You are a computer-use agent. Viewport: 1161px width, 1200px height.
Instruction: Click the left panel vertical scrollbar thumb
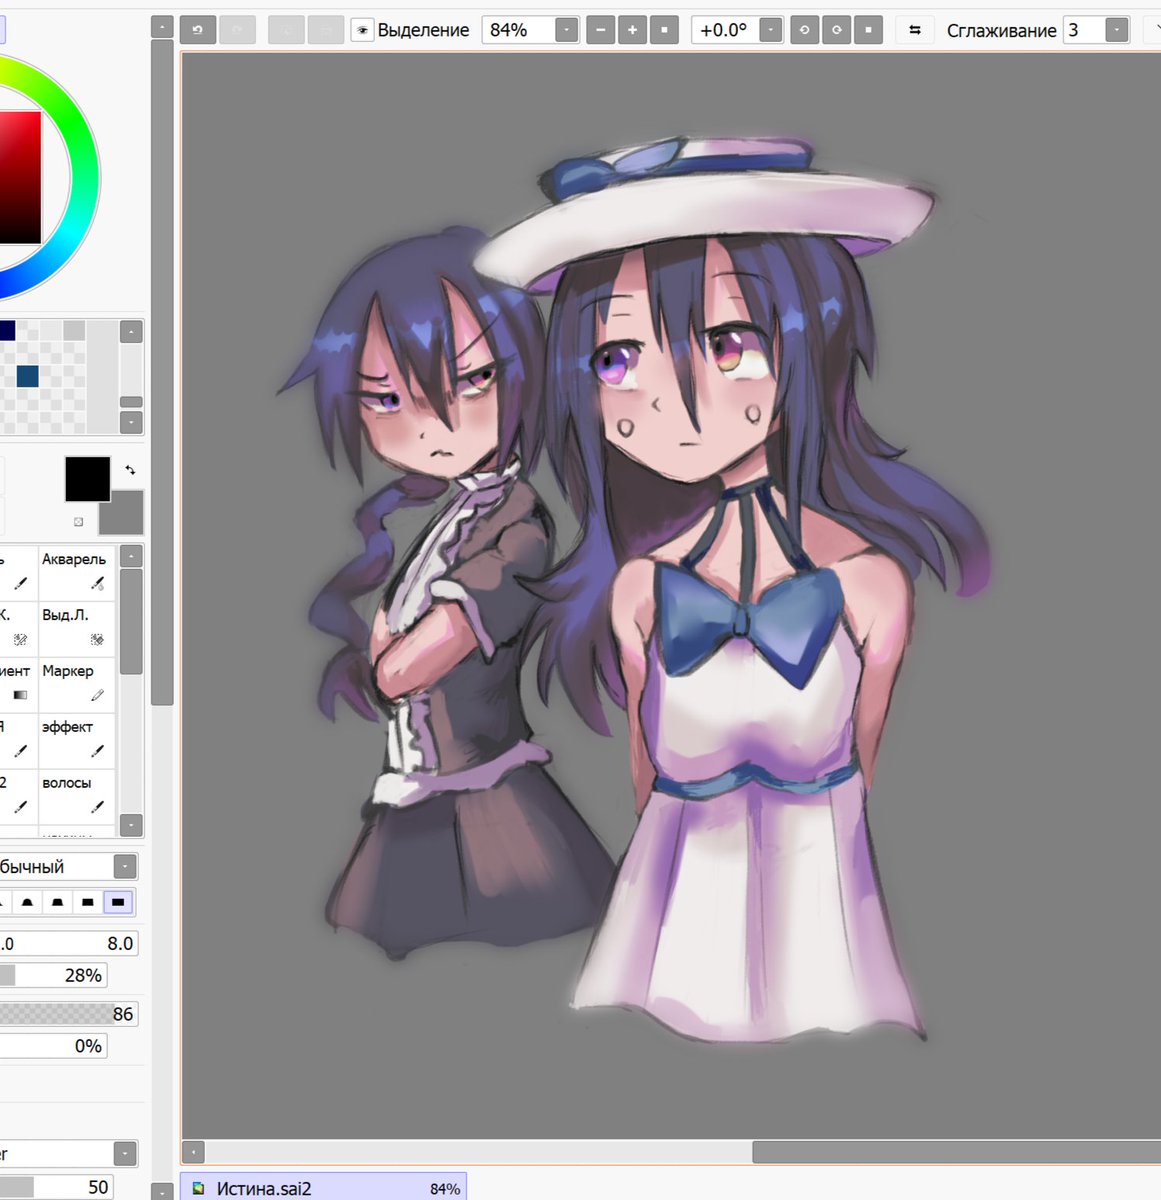pyautogui.click(x=162, y=372)
